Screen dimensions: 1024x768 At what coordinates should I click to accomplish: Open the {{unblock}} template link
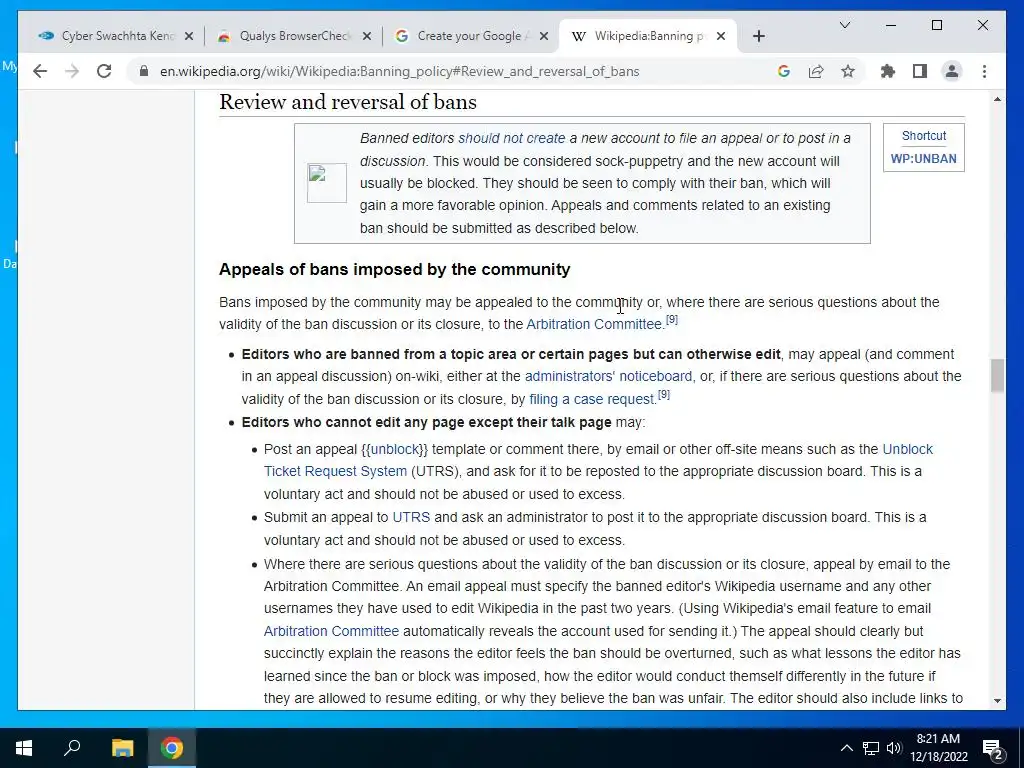394,449
